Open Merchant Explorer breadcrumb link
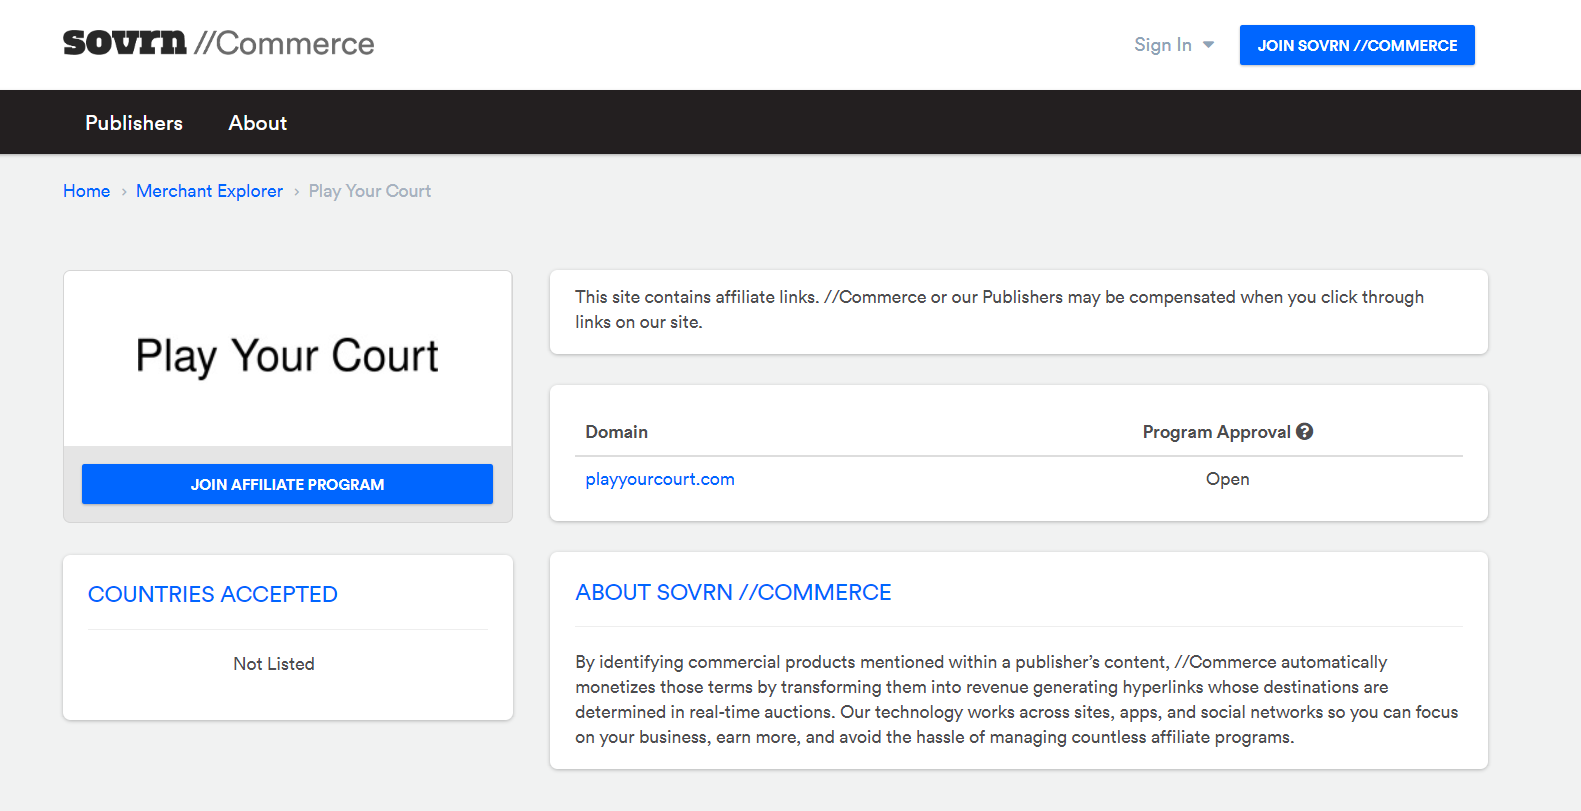 coord(209,191)
